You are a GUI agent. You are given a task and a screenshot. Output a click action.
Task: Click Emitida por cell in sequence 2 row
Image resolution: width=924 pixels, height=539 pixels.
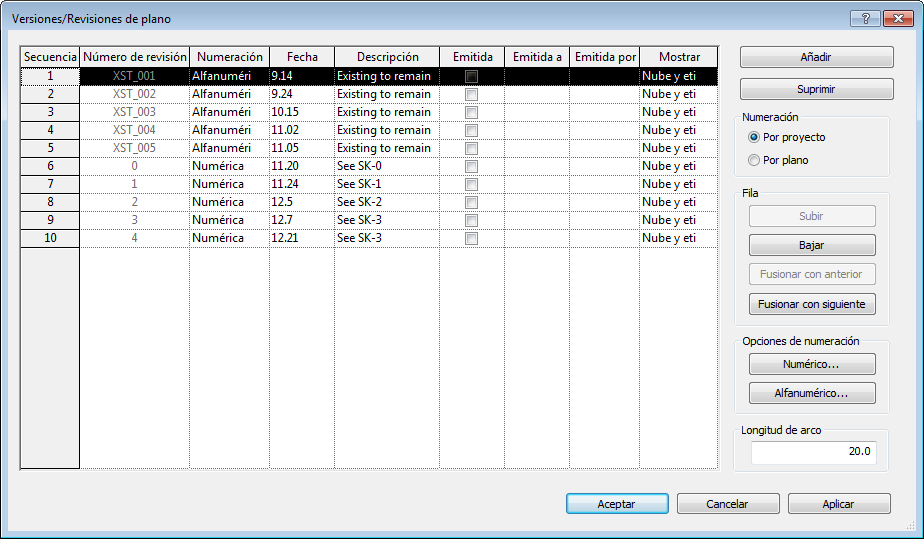point(605,94)
